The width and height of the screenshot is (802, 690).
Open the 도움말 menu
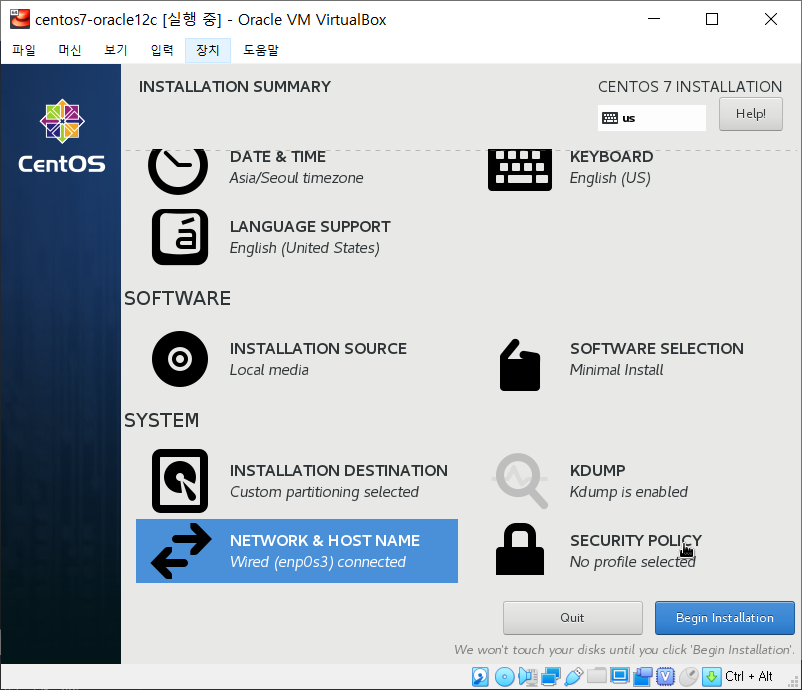[x=261, y=50]
